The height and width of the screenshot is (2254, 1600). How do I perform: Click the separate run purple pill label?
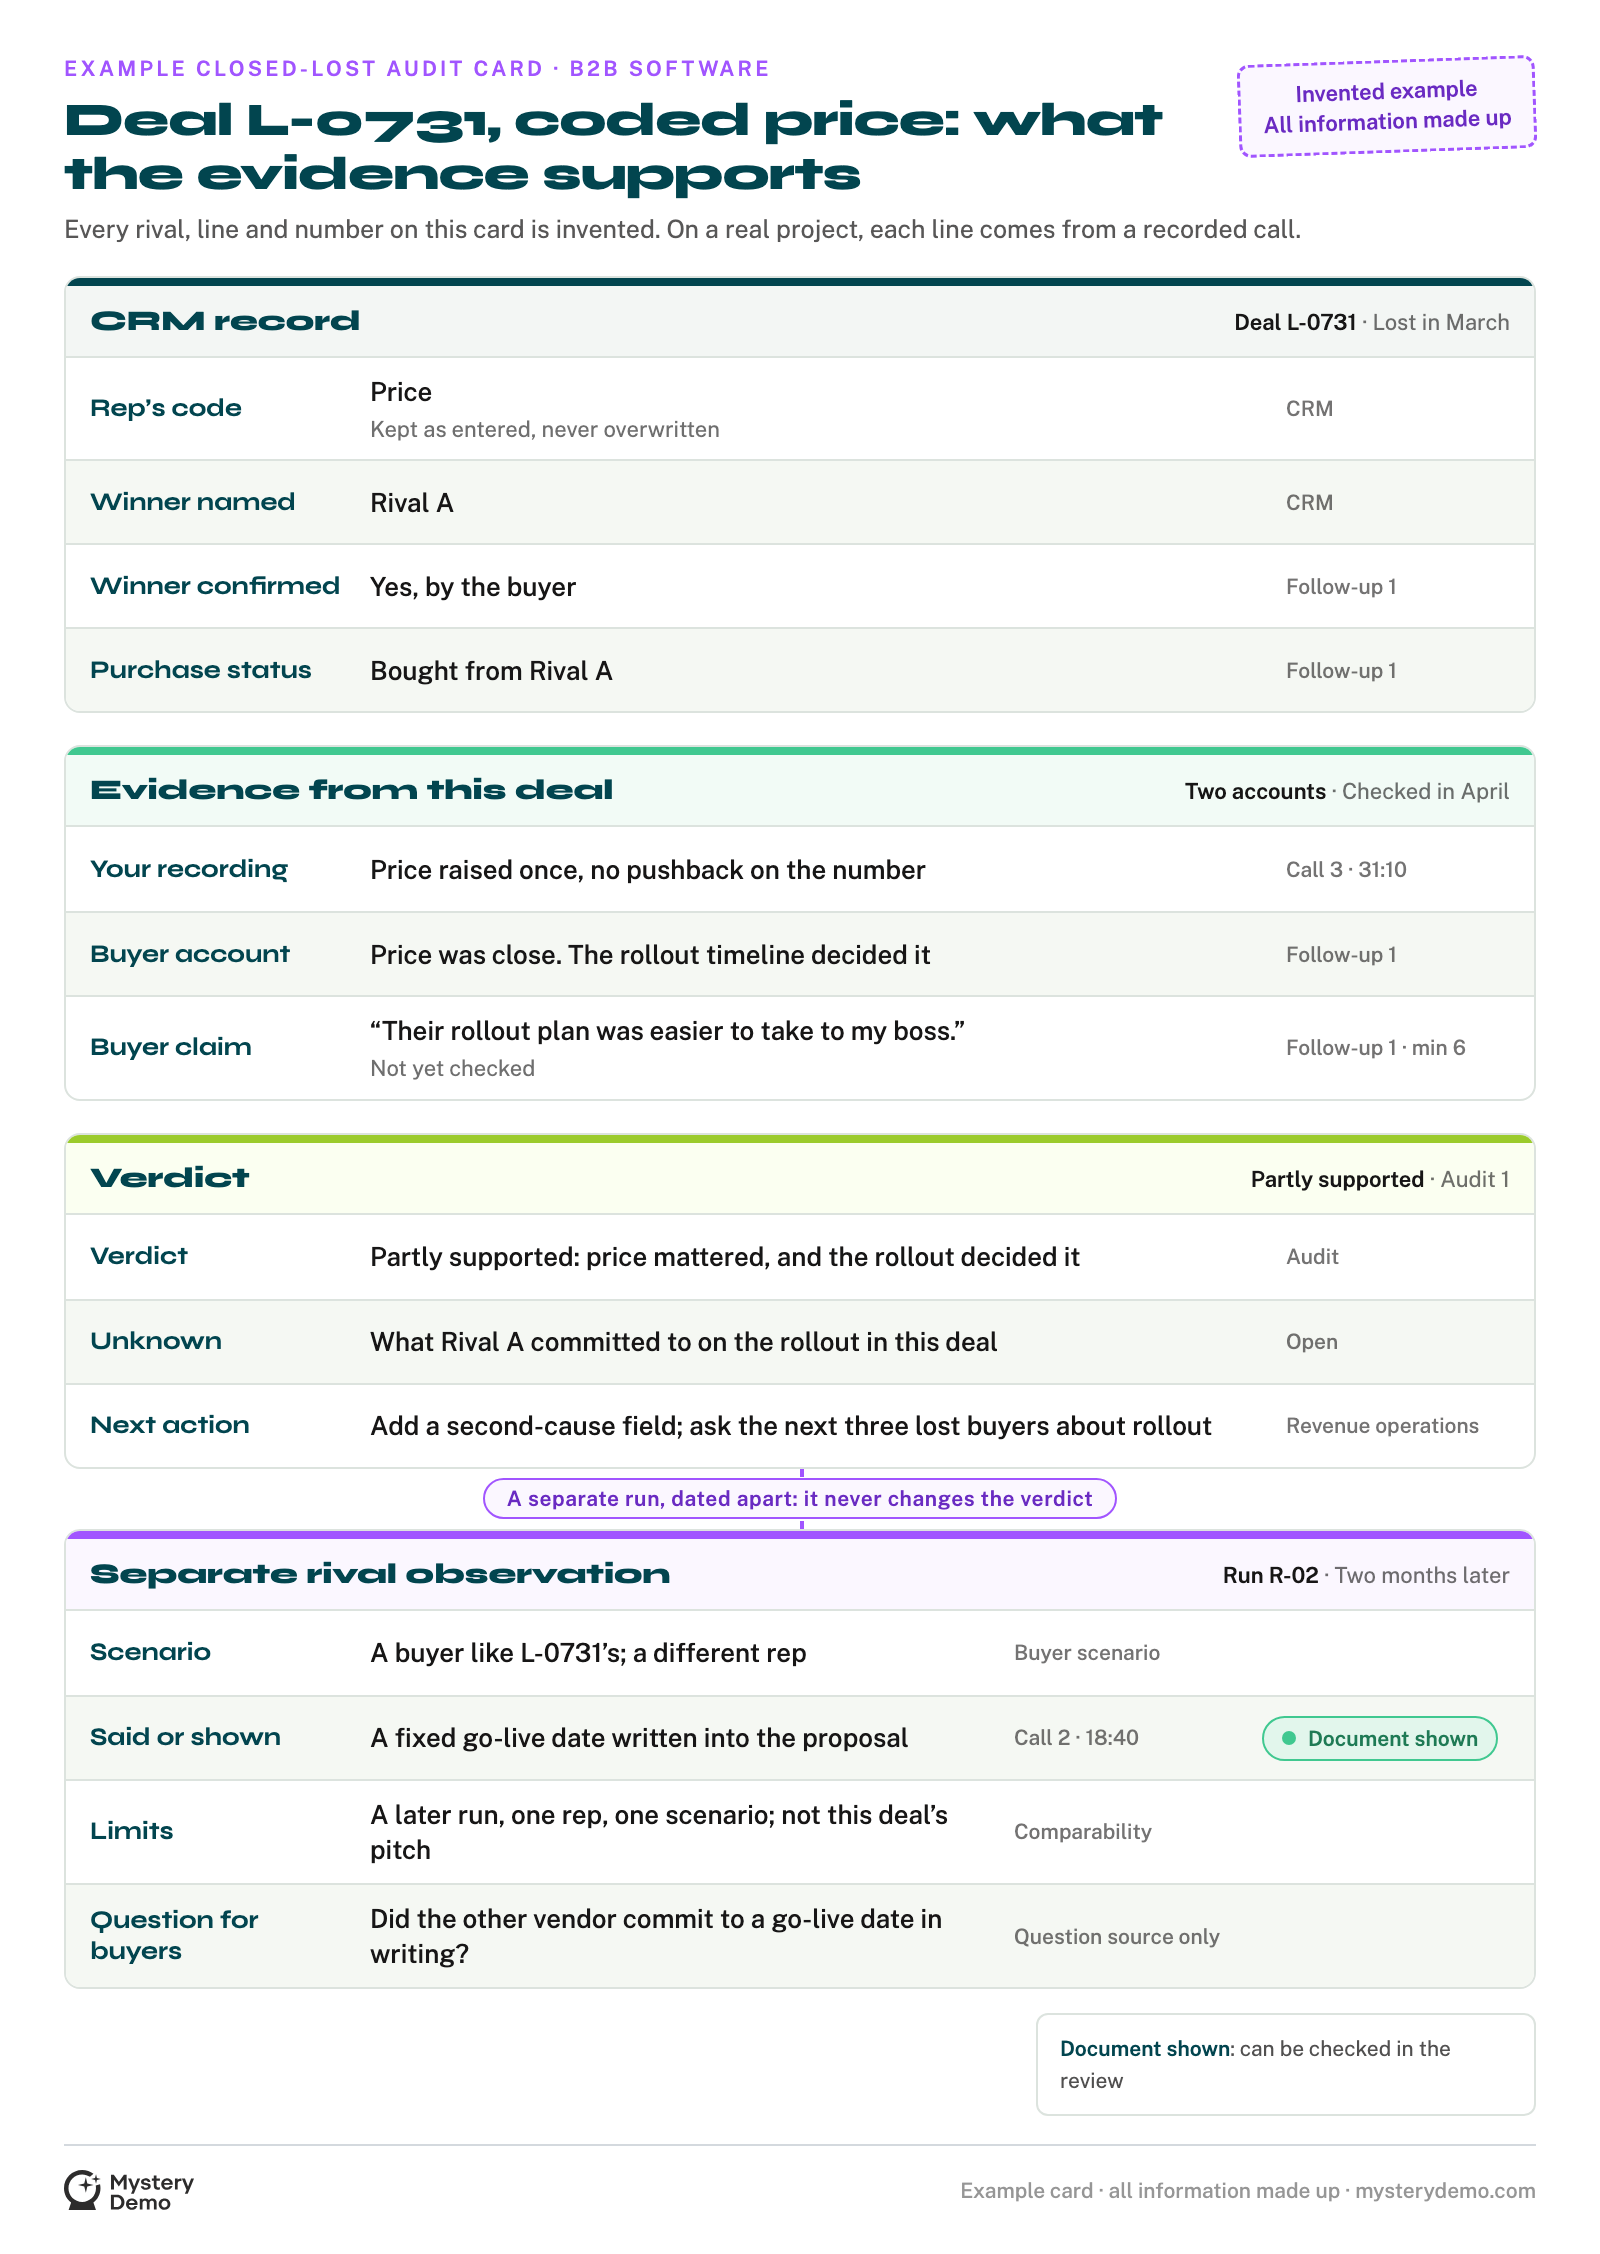[x=799, y=1498]
